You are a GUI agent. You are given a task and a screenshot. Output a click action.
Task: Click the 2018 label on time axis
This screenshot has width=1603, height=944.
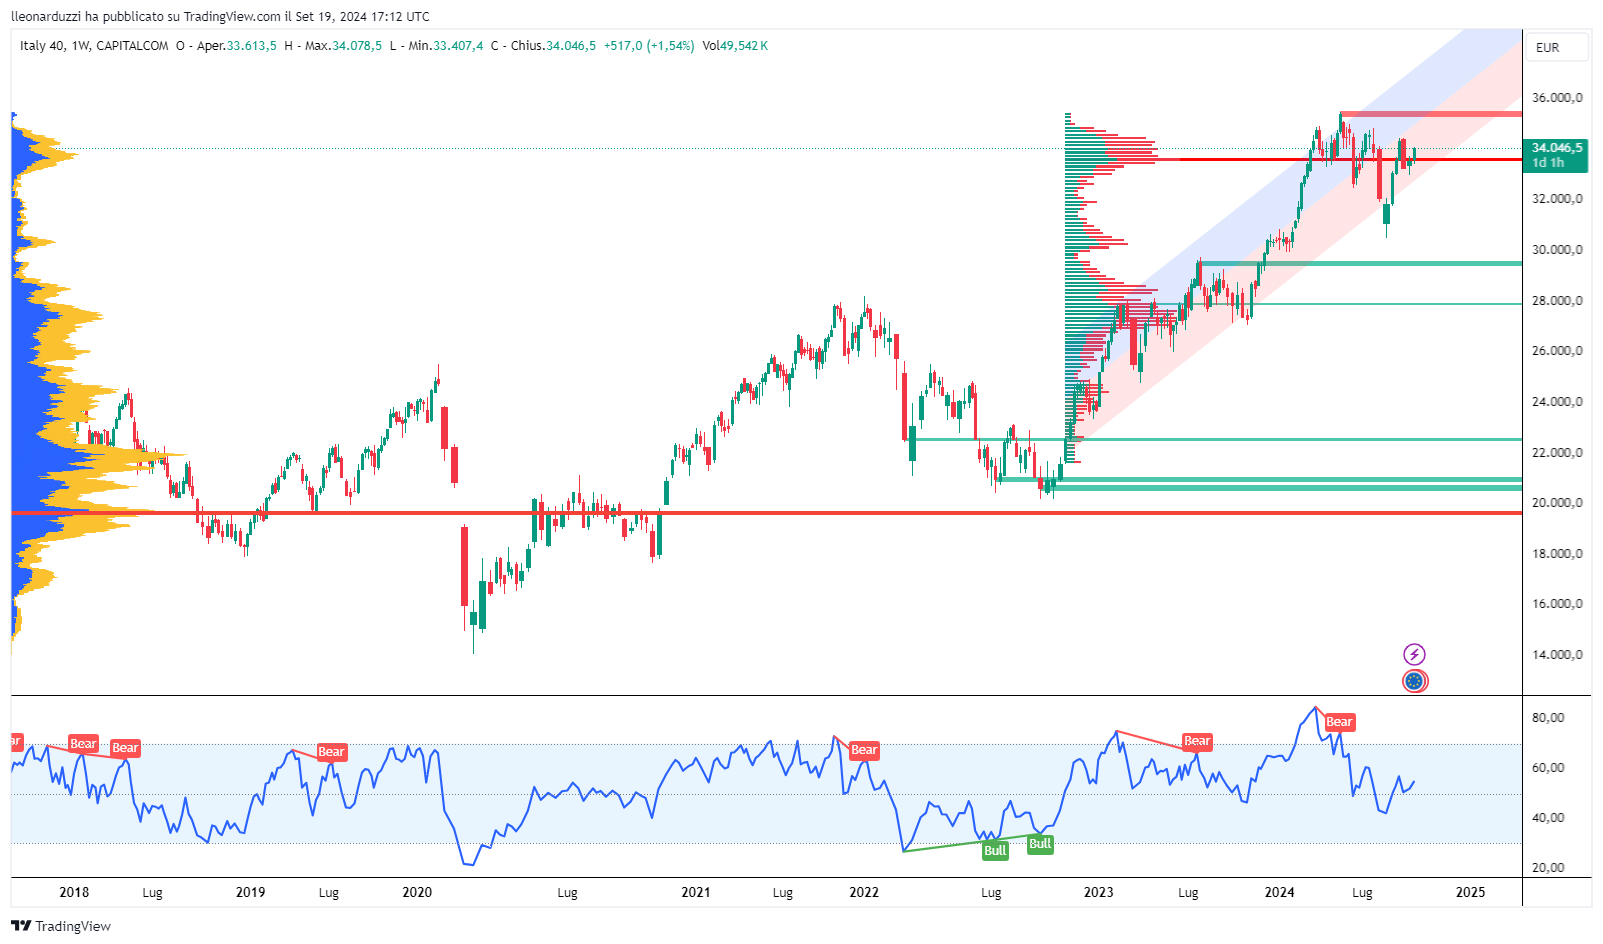click(x=74, y=893)
